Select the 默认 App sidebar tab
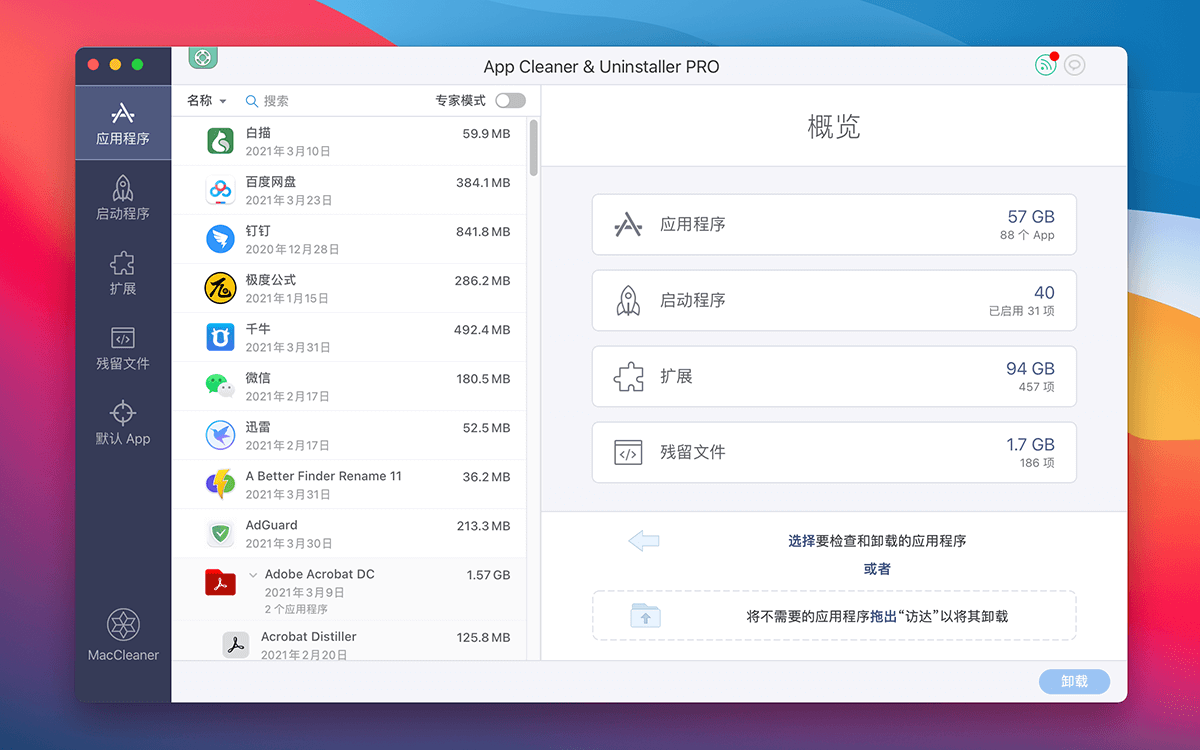The image size is (1200, 750). click(123, 423)
